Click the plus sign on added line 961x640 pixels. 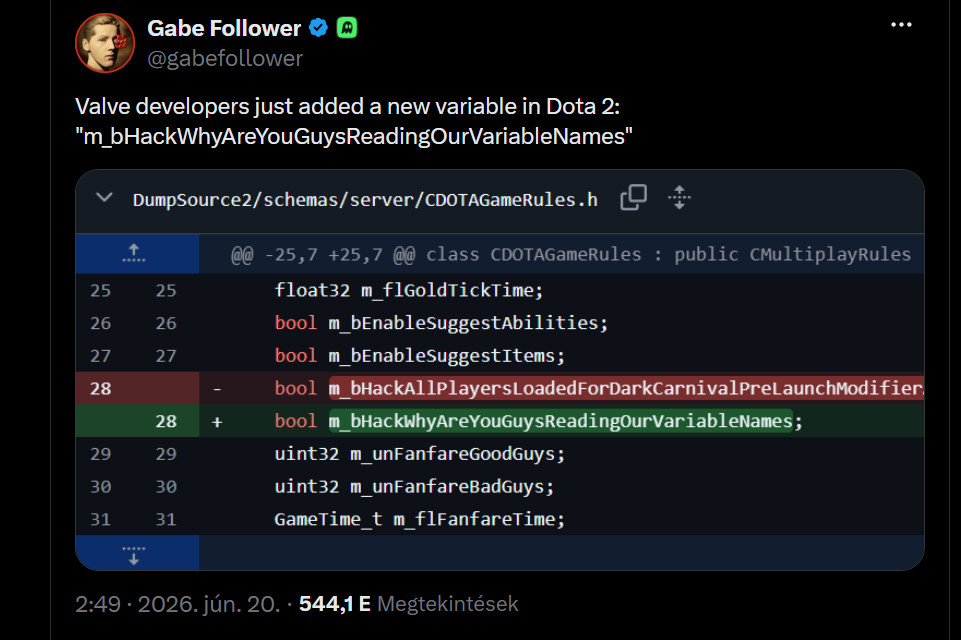pos(217,422)
